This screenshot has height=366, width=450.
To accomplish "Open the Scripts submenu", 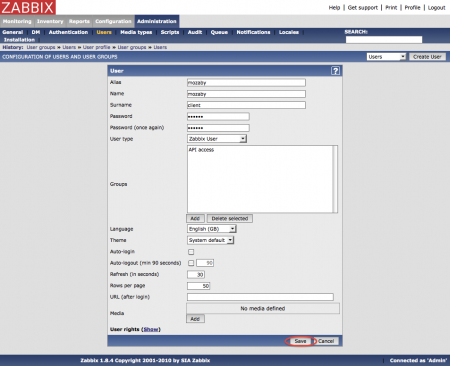I will point(170,32).
